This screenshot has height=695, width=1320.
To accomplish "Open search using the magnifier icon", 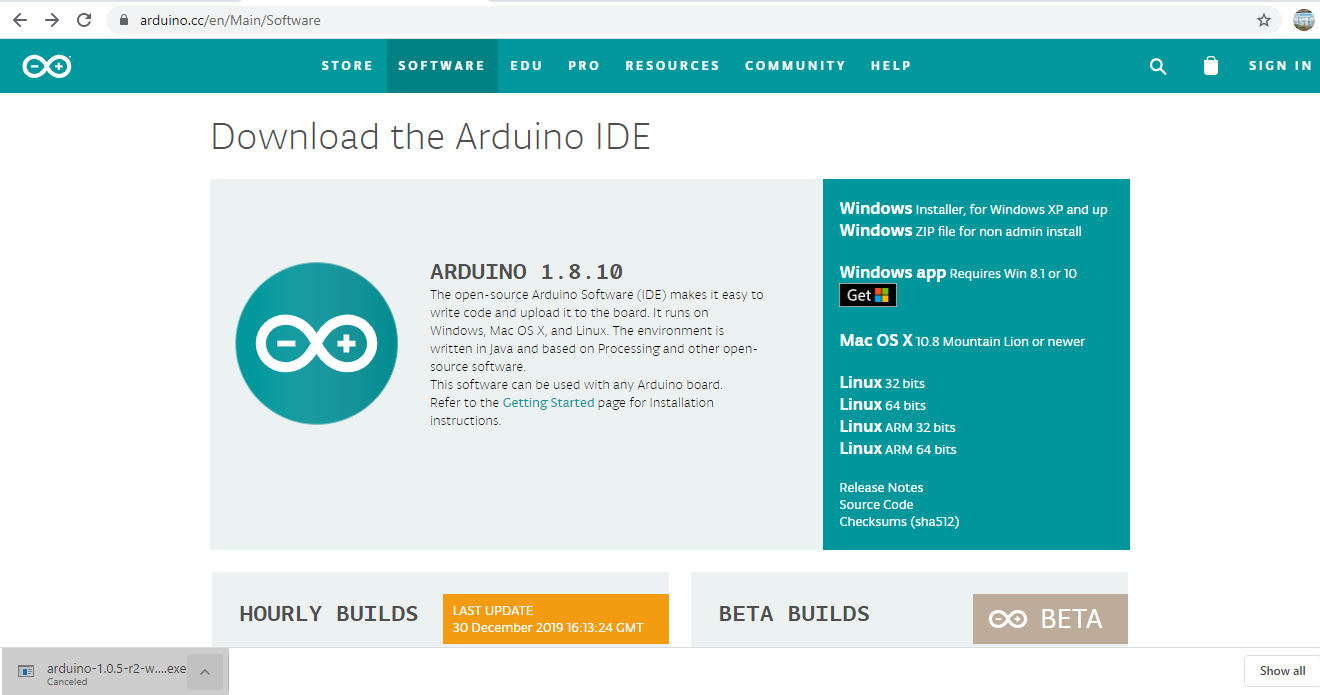I will (1157, 66).
